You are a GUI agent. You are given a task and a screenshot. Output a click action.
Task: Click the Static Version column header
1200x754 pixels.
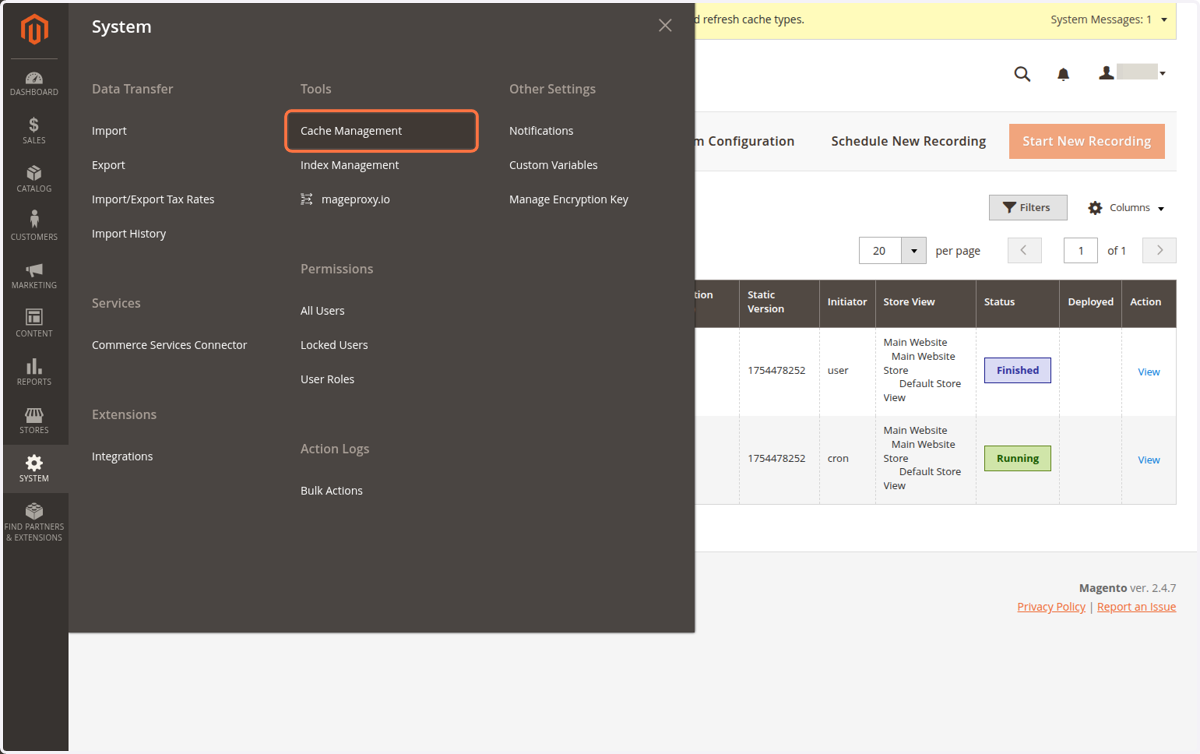pyautogui.click(x=779, y=302)
